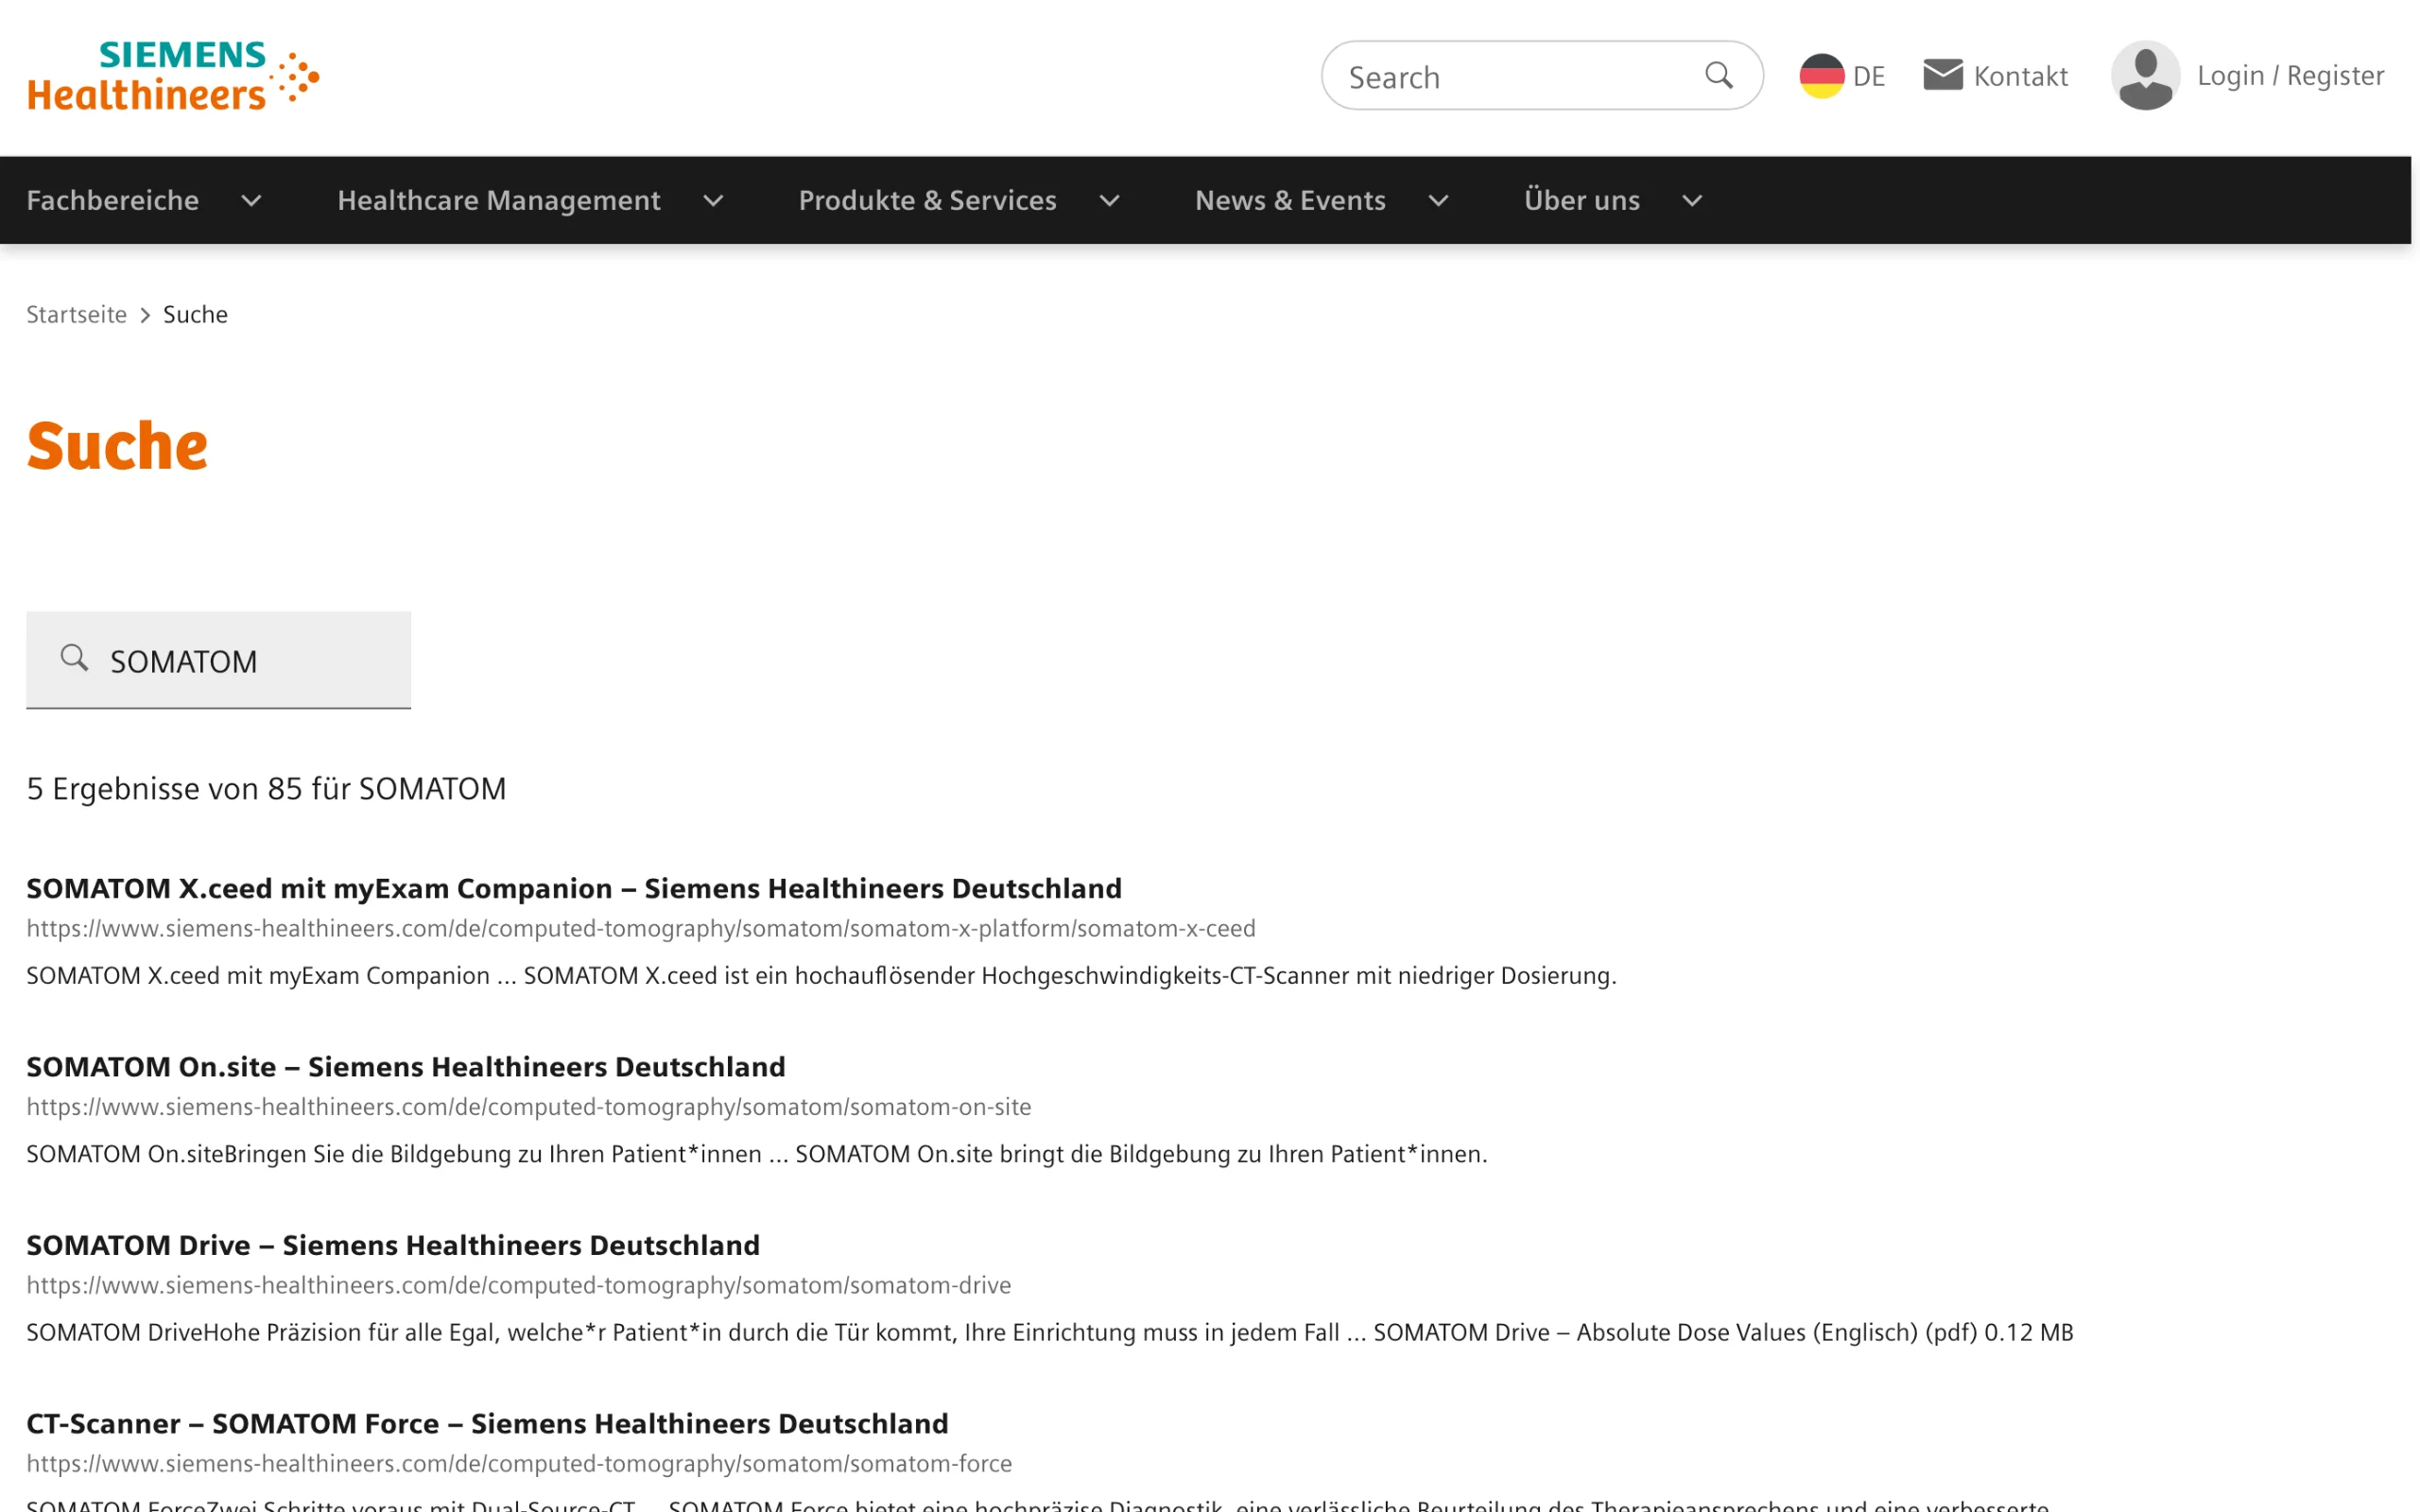Click the magnifier icon in header search
Screen dimensions: 2420x1512
click(1718, 75)
